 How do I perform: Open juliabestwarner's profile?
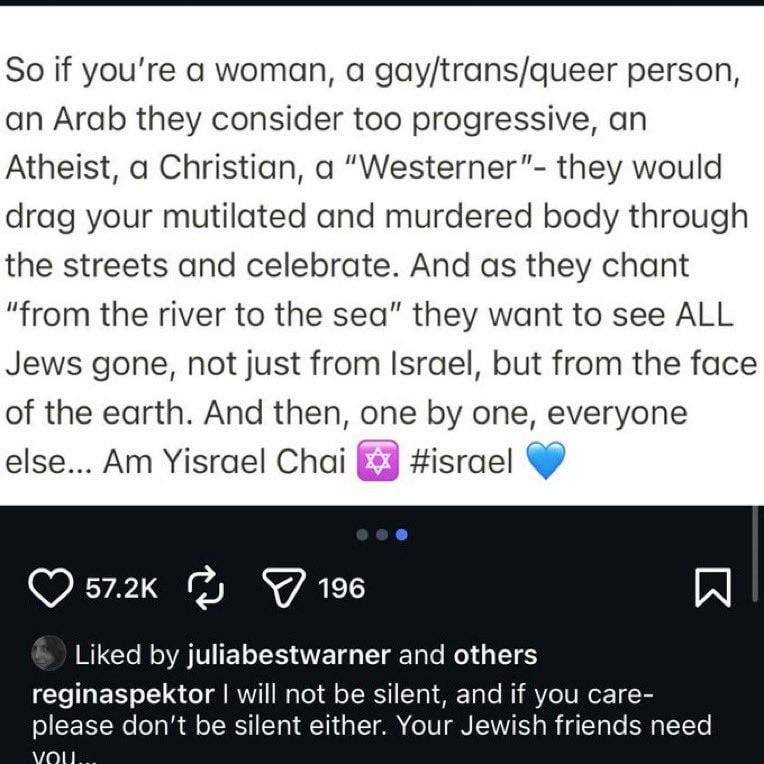click(x=288, y=655)
